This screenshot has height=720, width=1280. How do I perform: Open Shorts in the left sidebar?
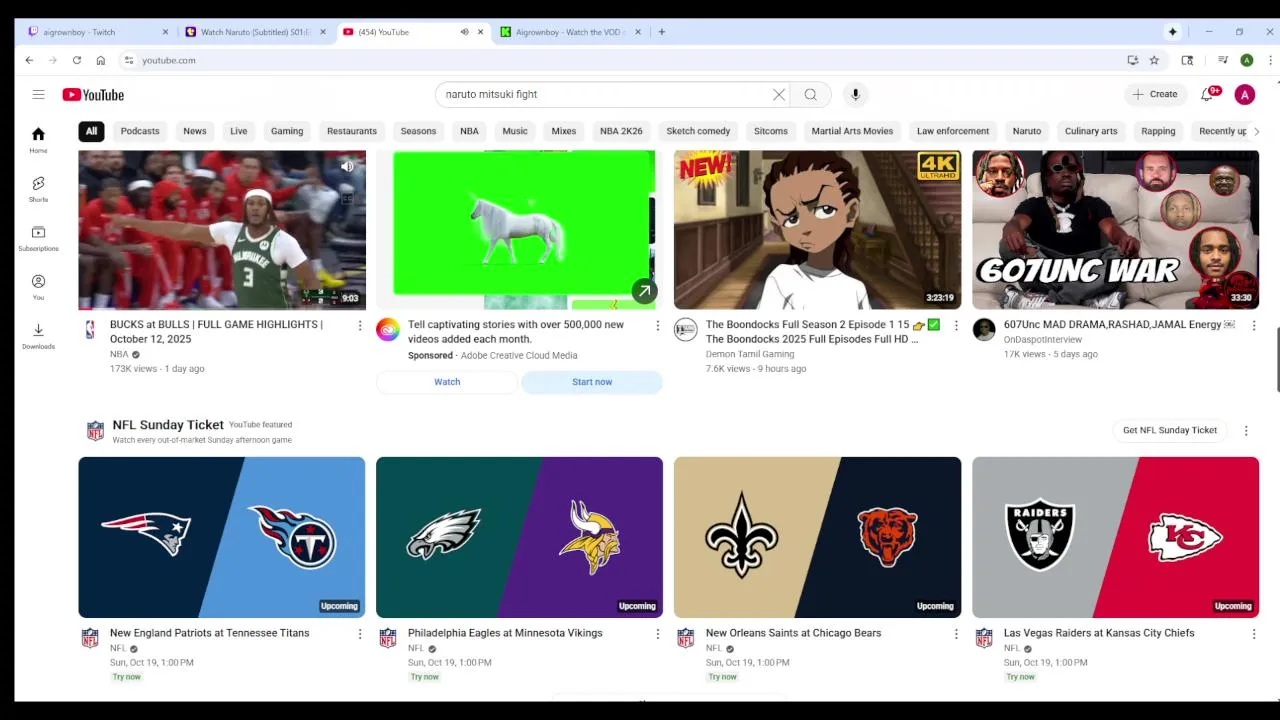click(38, 189)
